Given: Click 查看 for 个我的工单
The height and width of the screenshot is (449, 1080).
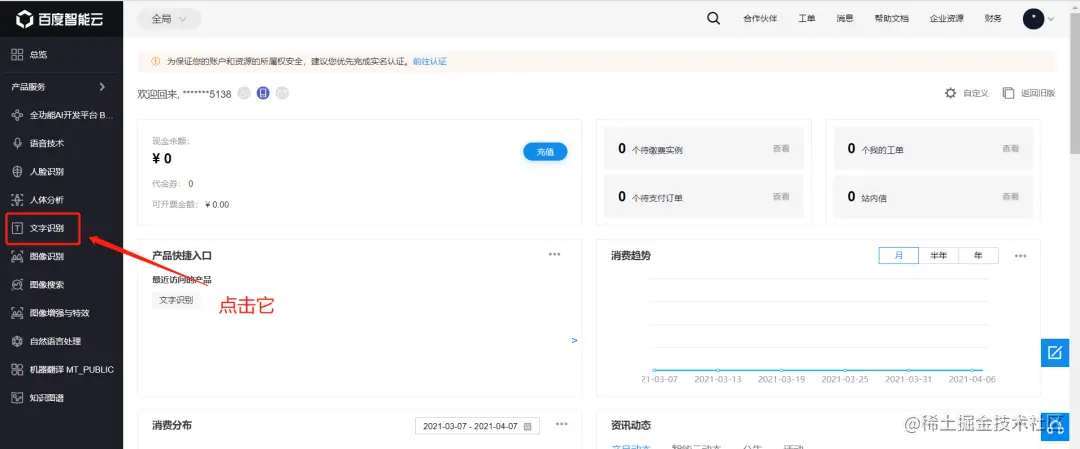Looking at the screenshot, I should tap(1010, 149).
